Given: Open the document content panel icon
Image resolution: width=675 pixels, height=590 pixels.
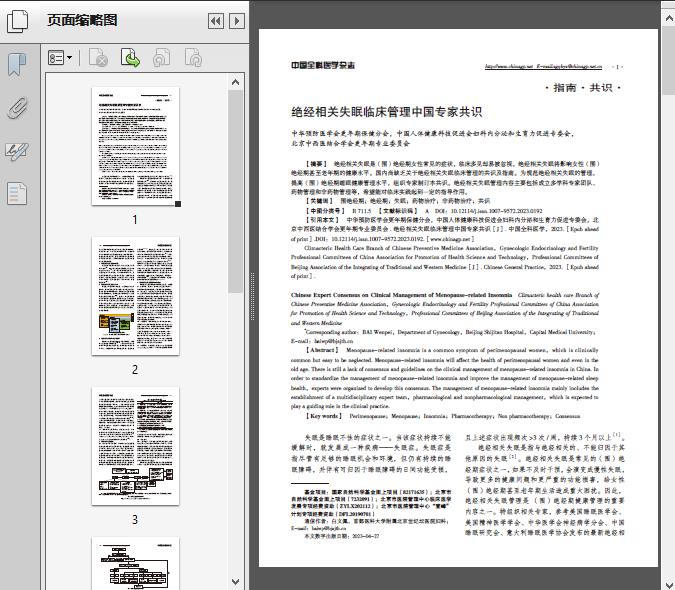Looking at the screenshot, I should (x=17, y=193).
